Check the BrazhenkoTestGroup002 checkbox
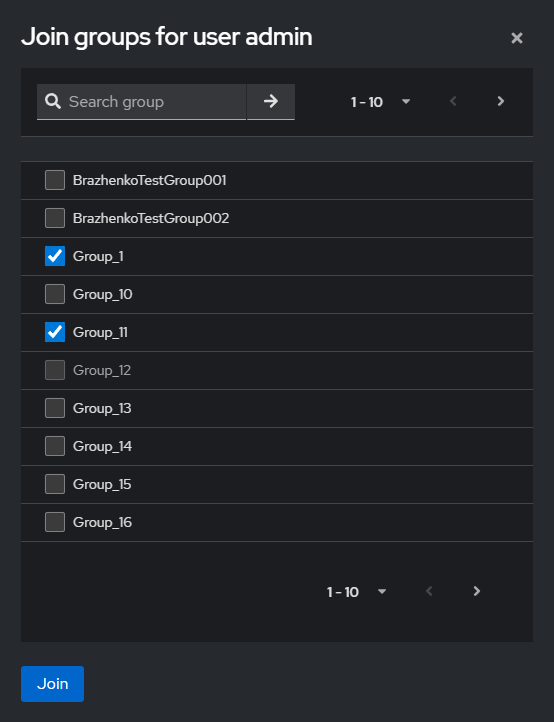The height and width of the screenshot is (722, 554). 55,218
